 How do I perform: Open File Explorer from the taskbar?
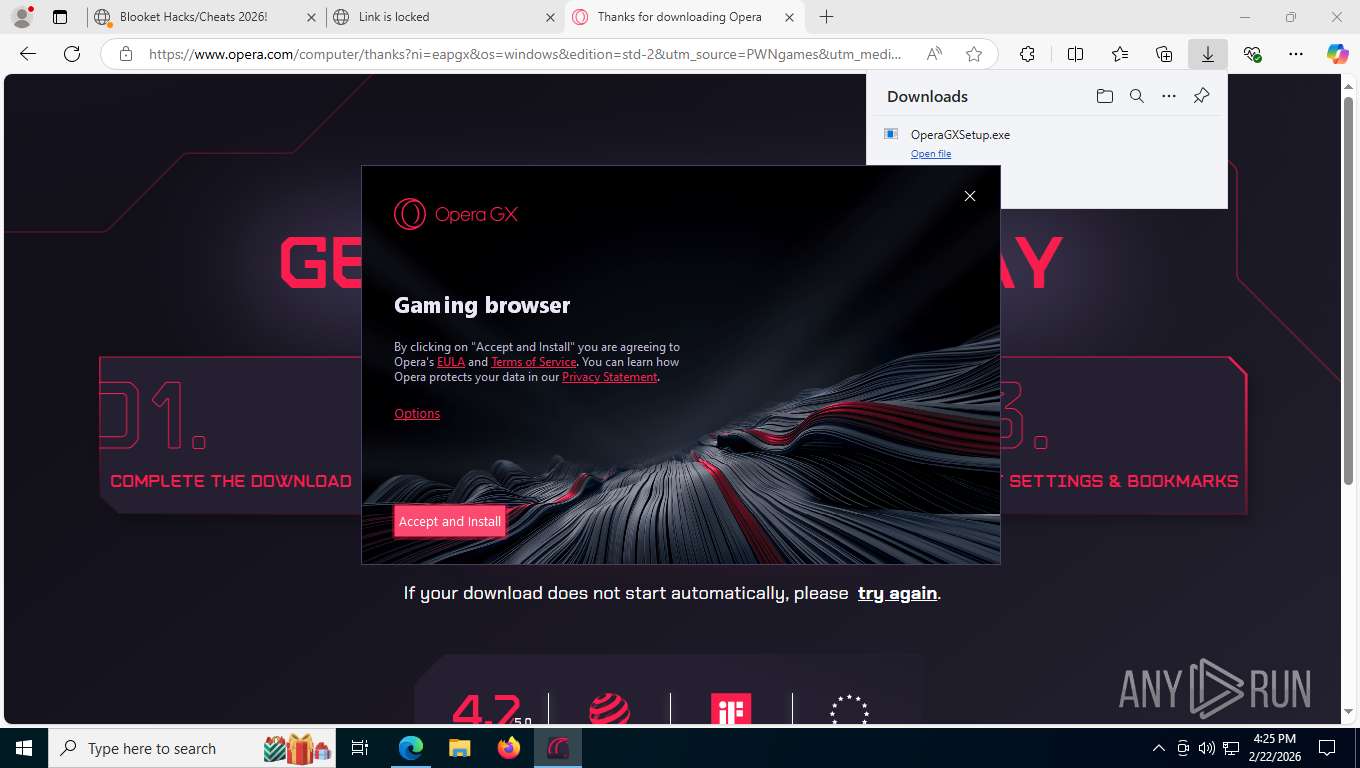[x=459, y=748]
